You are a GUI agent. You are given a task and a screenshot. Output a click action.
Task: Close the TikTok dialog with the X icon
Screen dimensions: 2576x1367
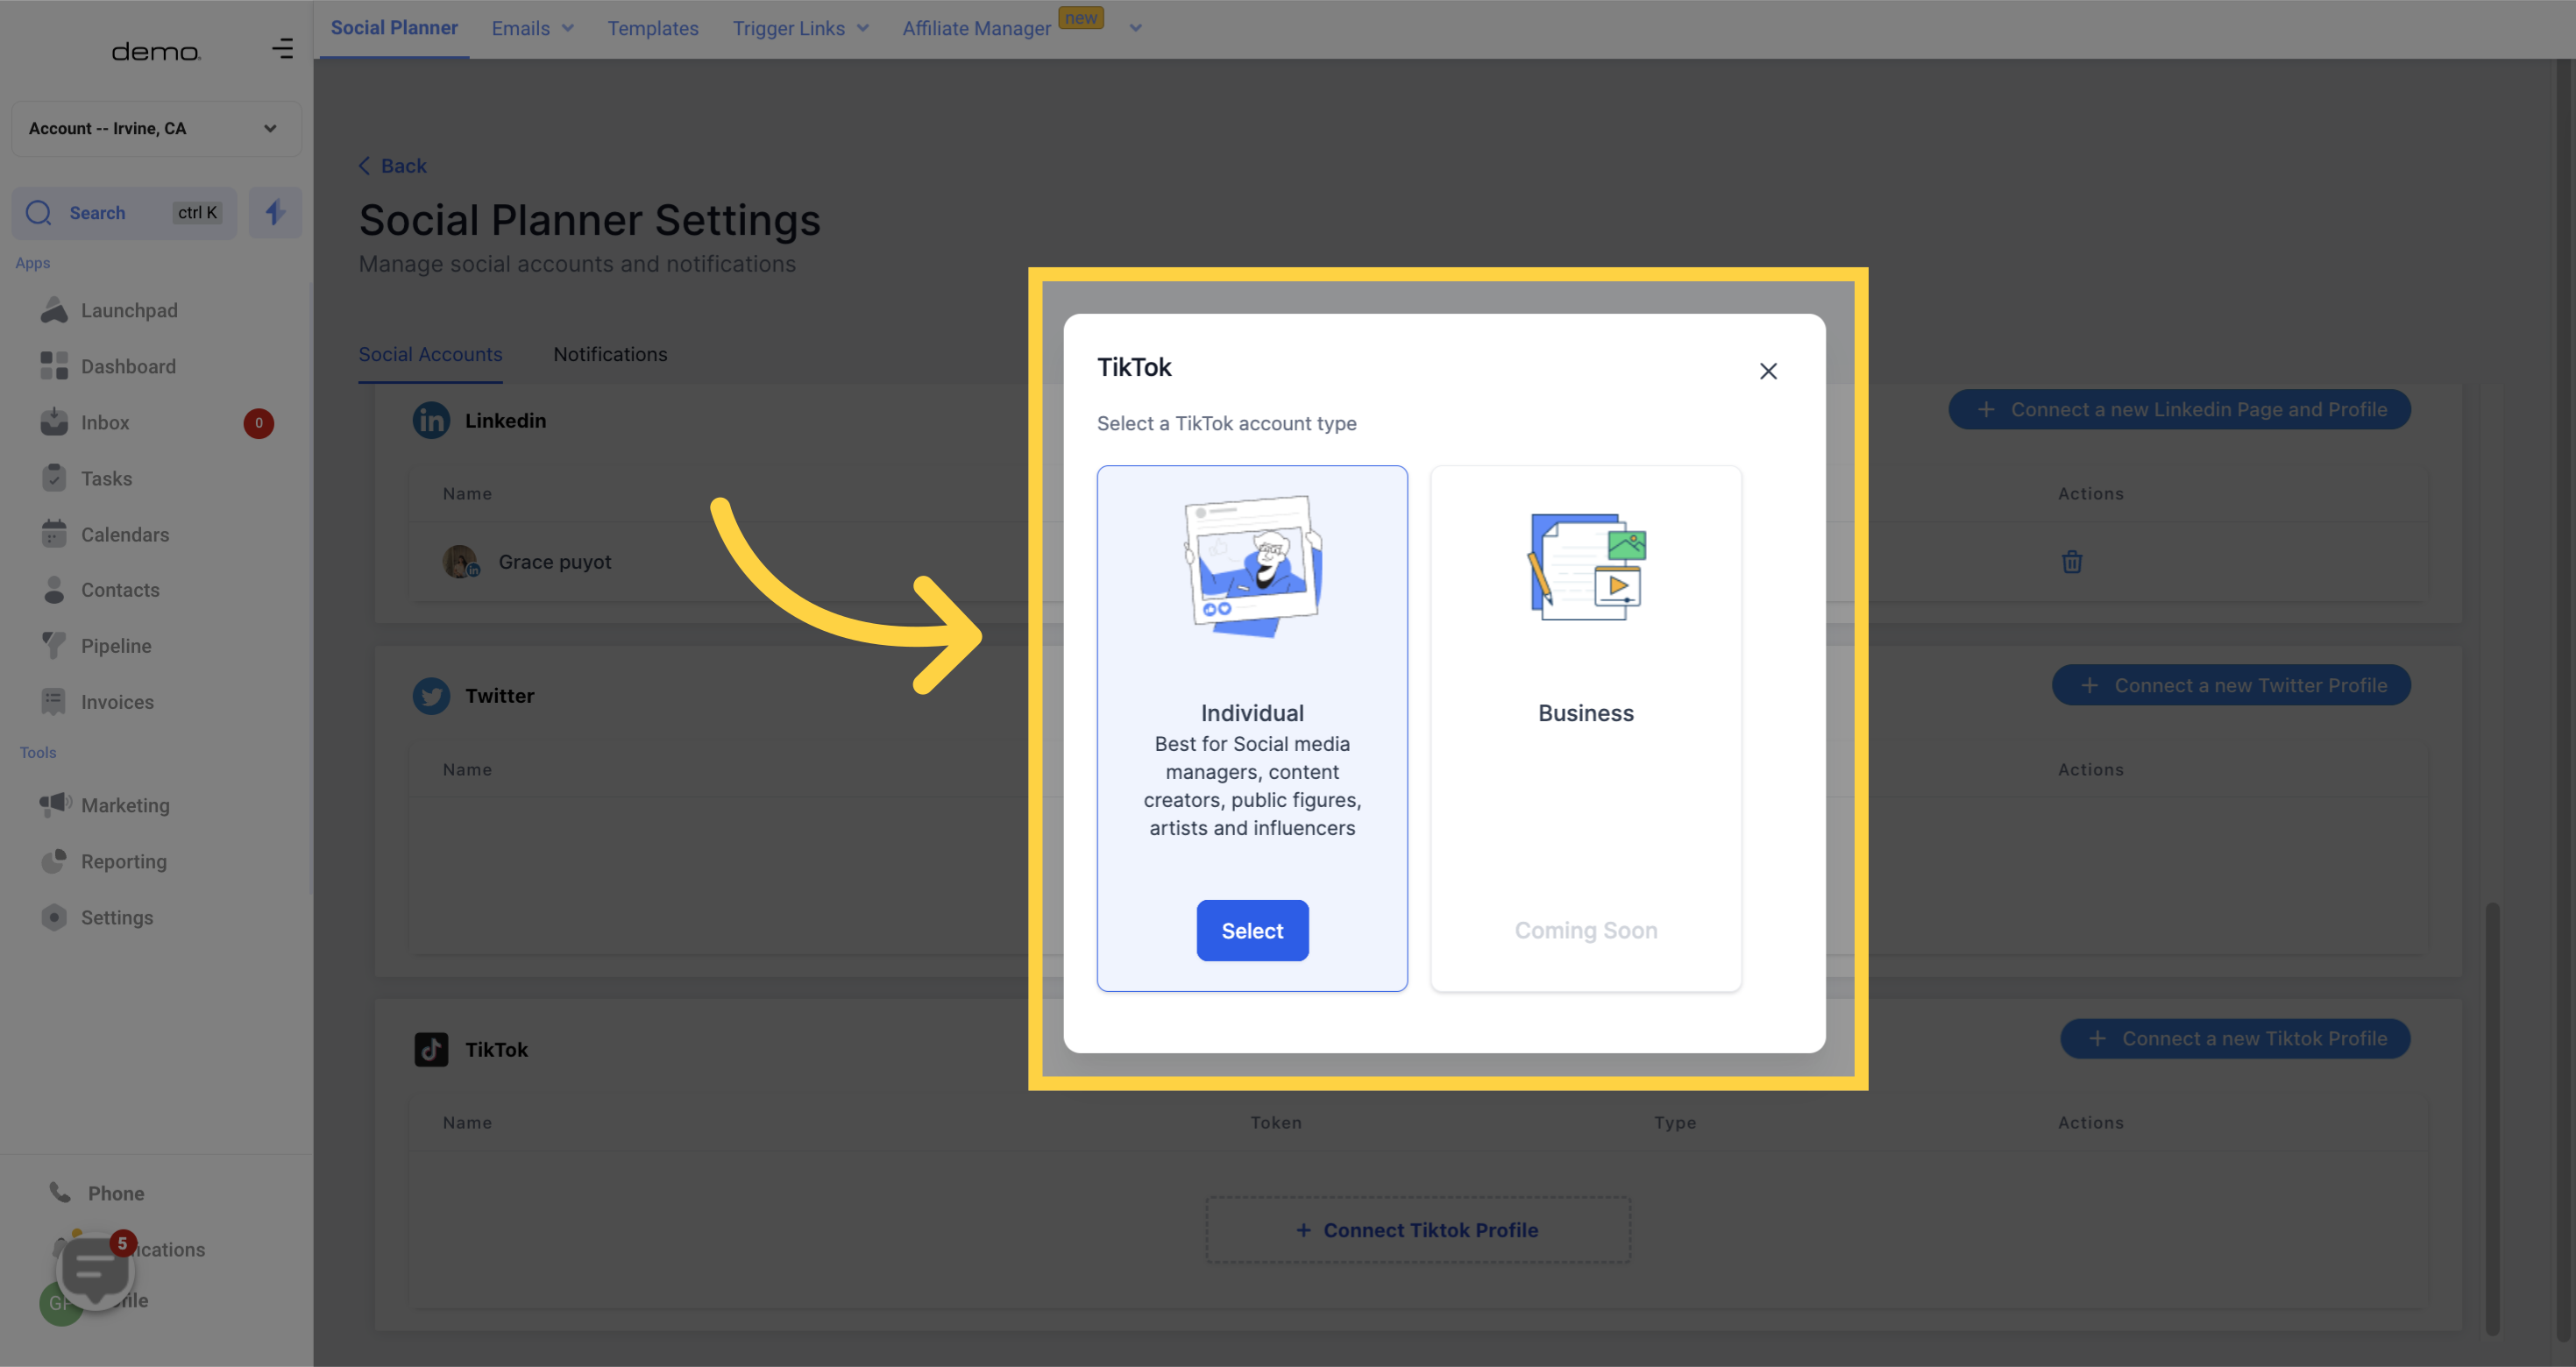tap(1768, 371)
